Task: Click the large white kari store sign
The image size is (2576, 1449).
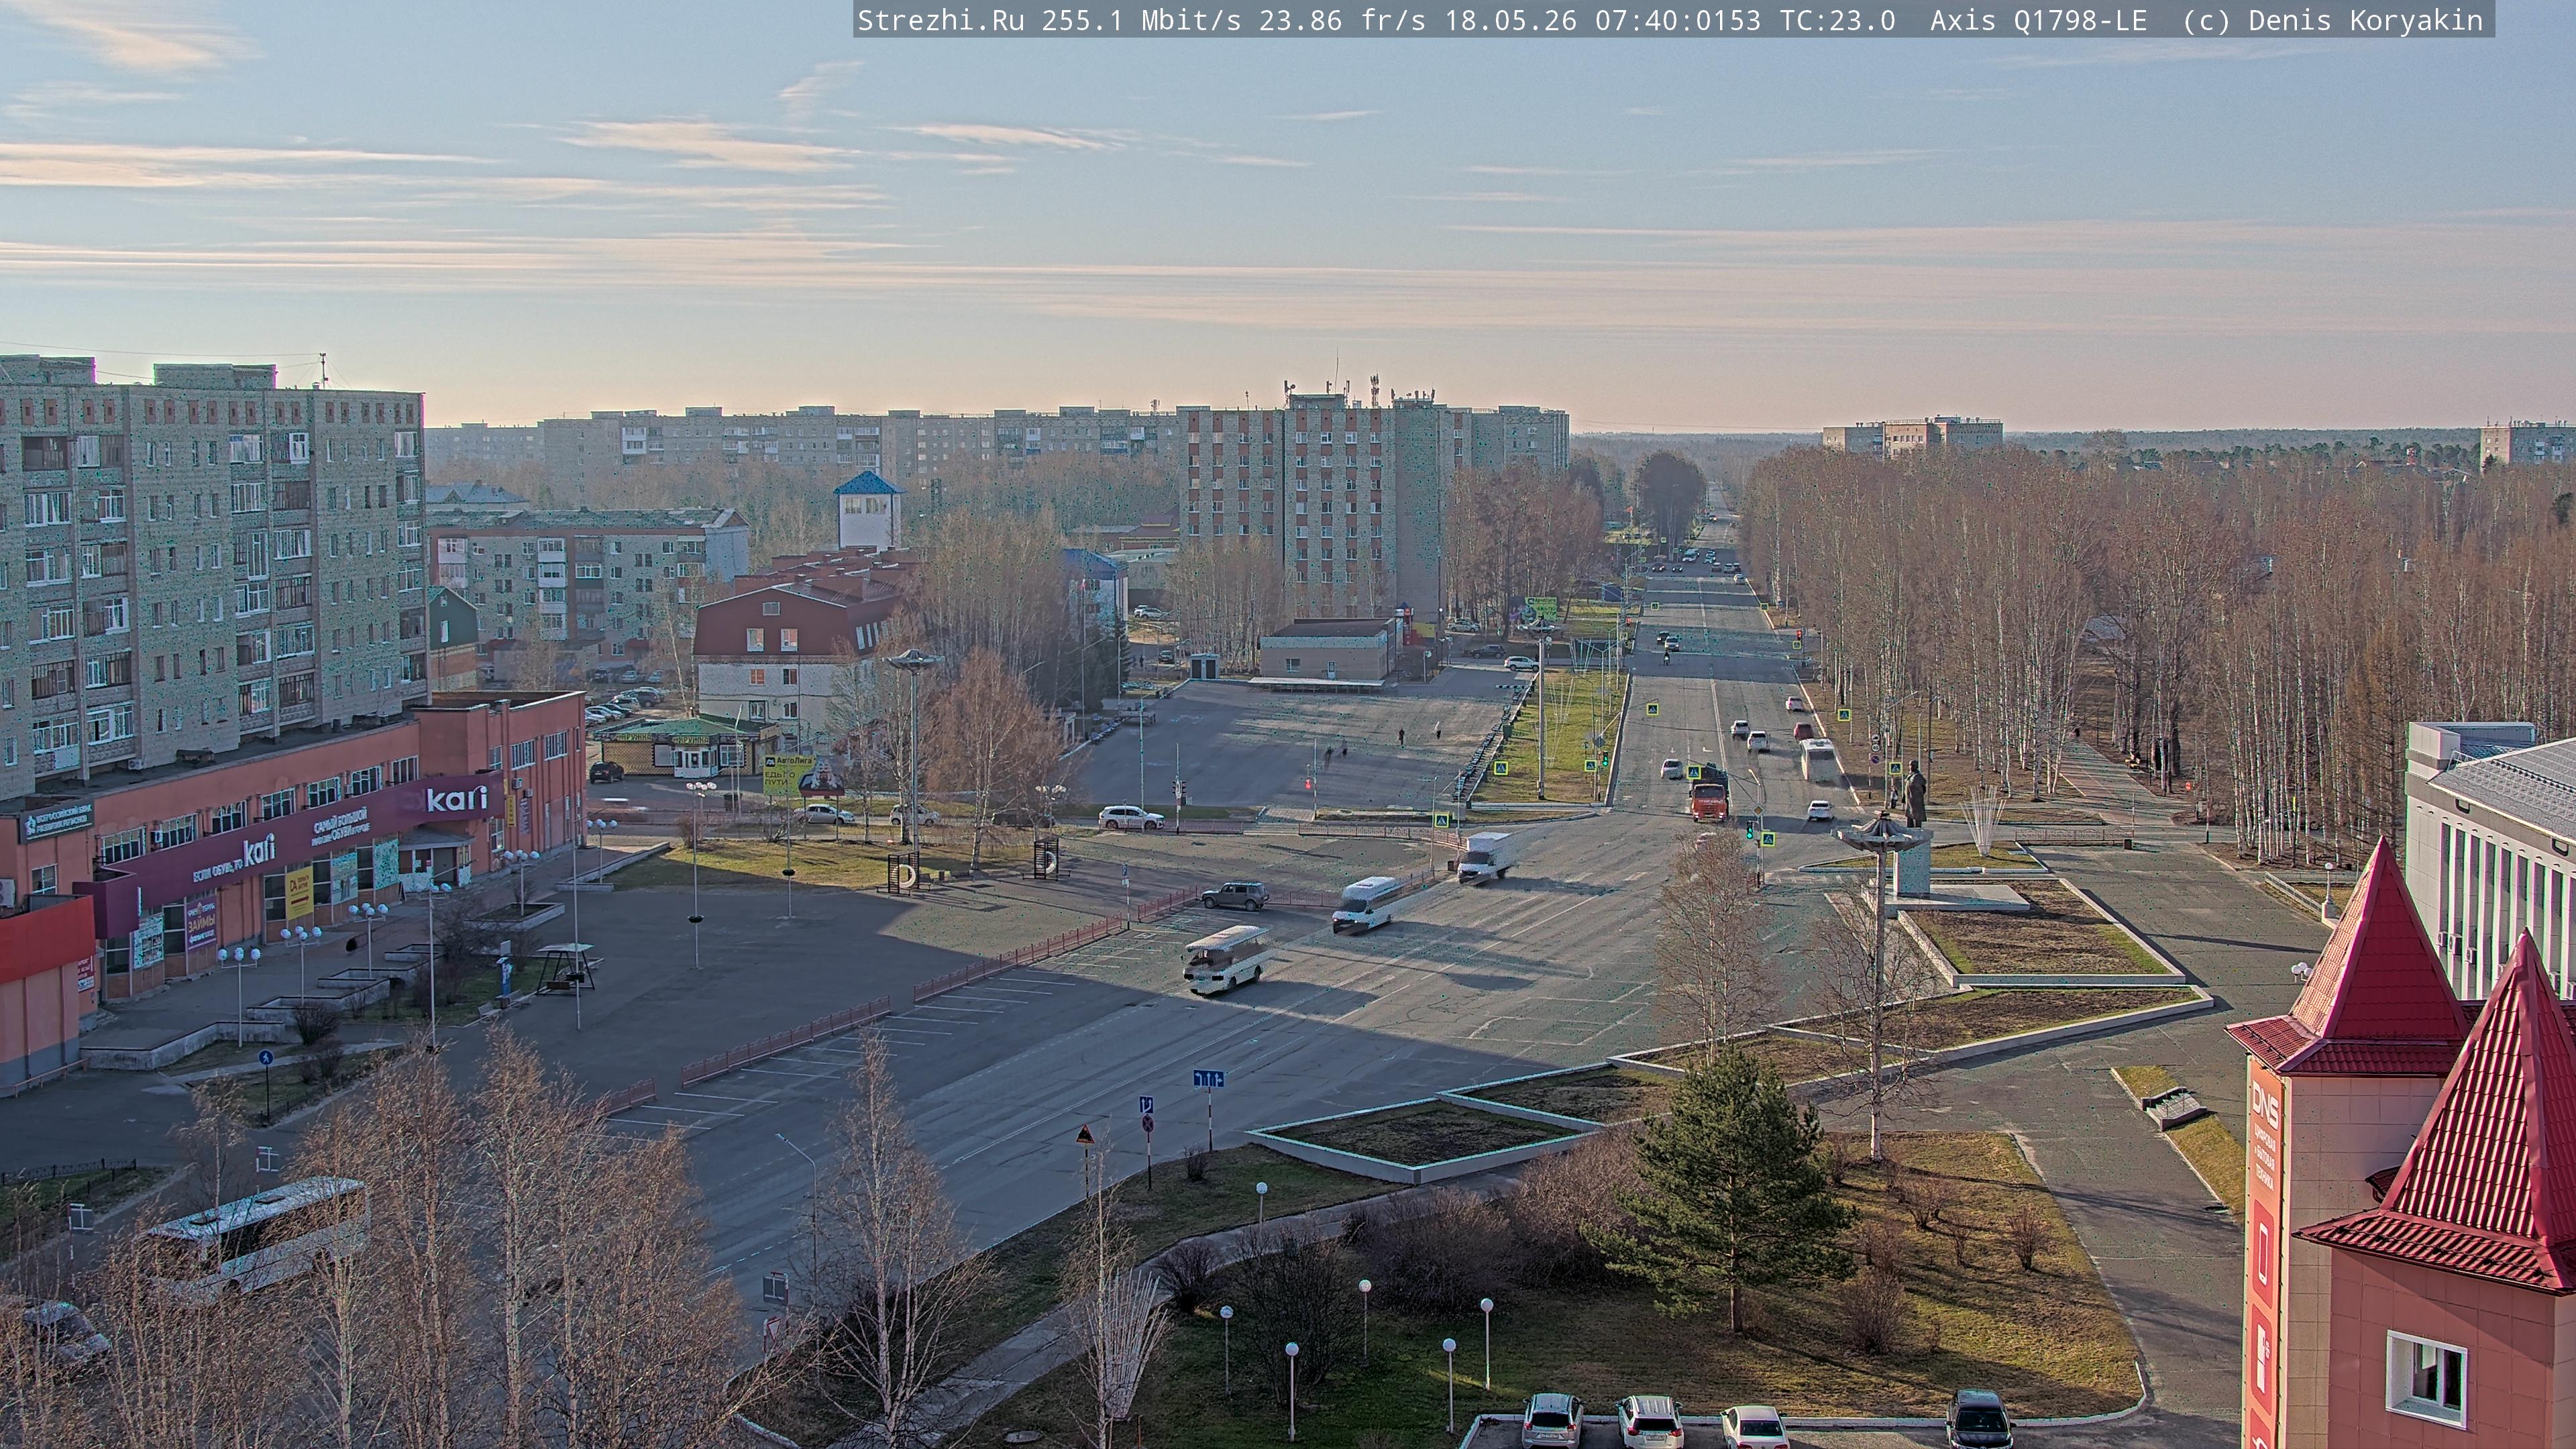Action: coord(457,798)
